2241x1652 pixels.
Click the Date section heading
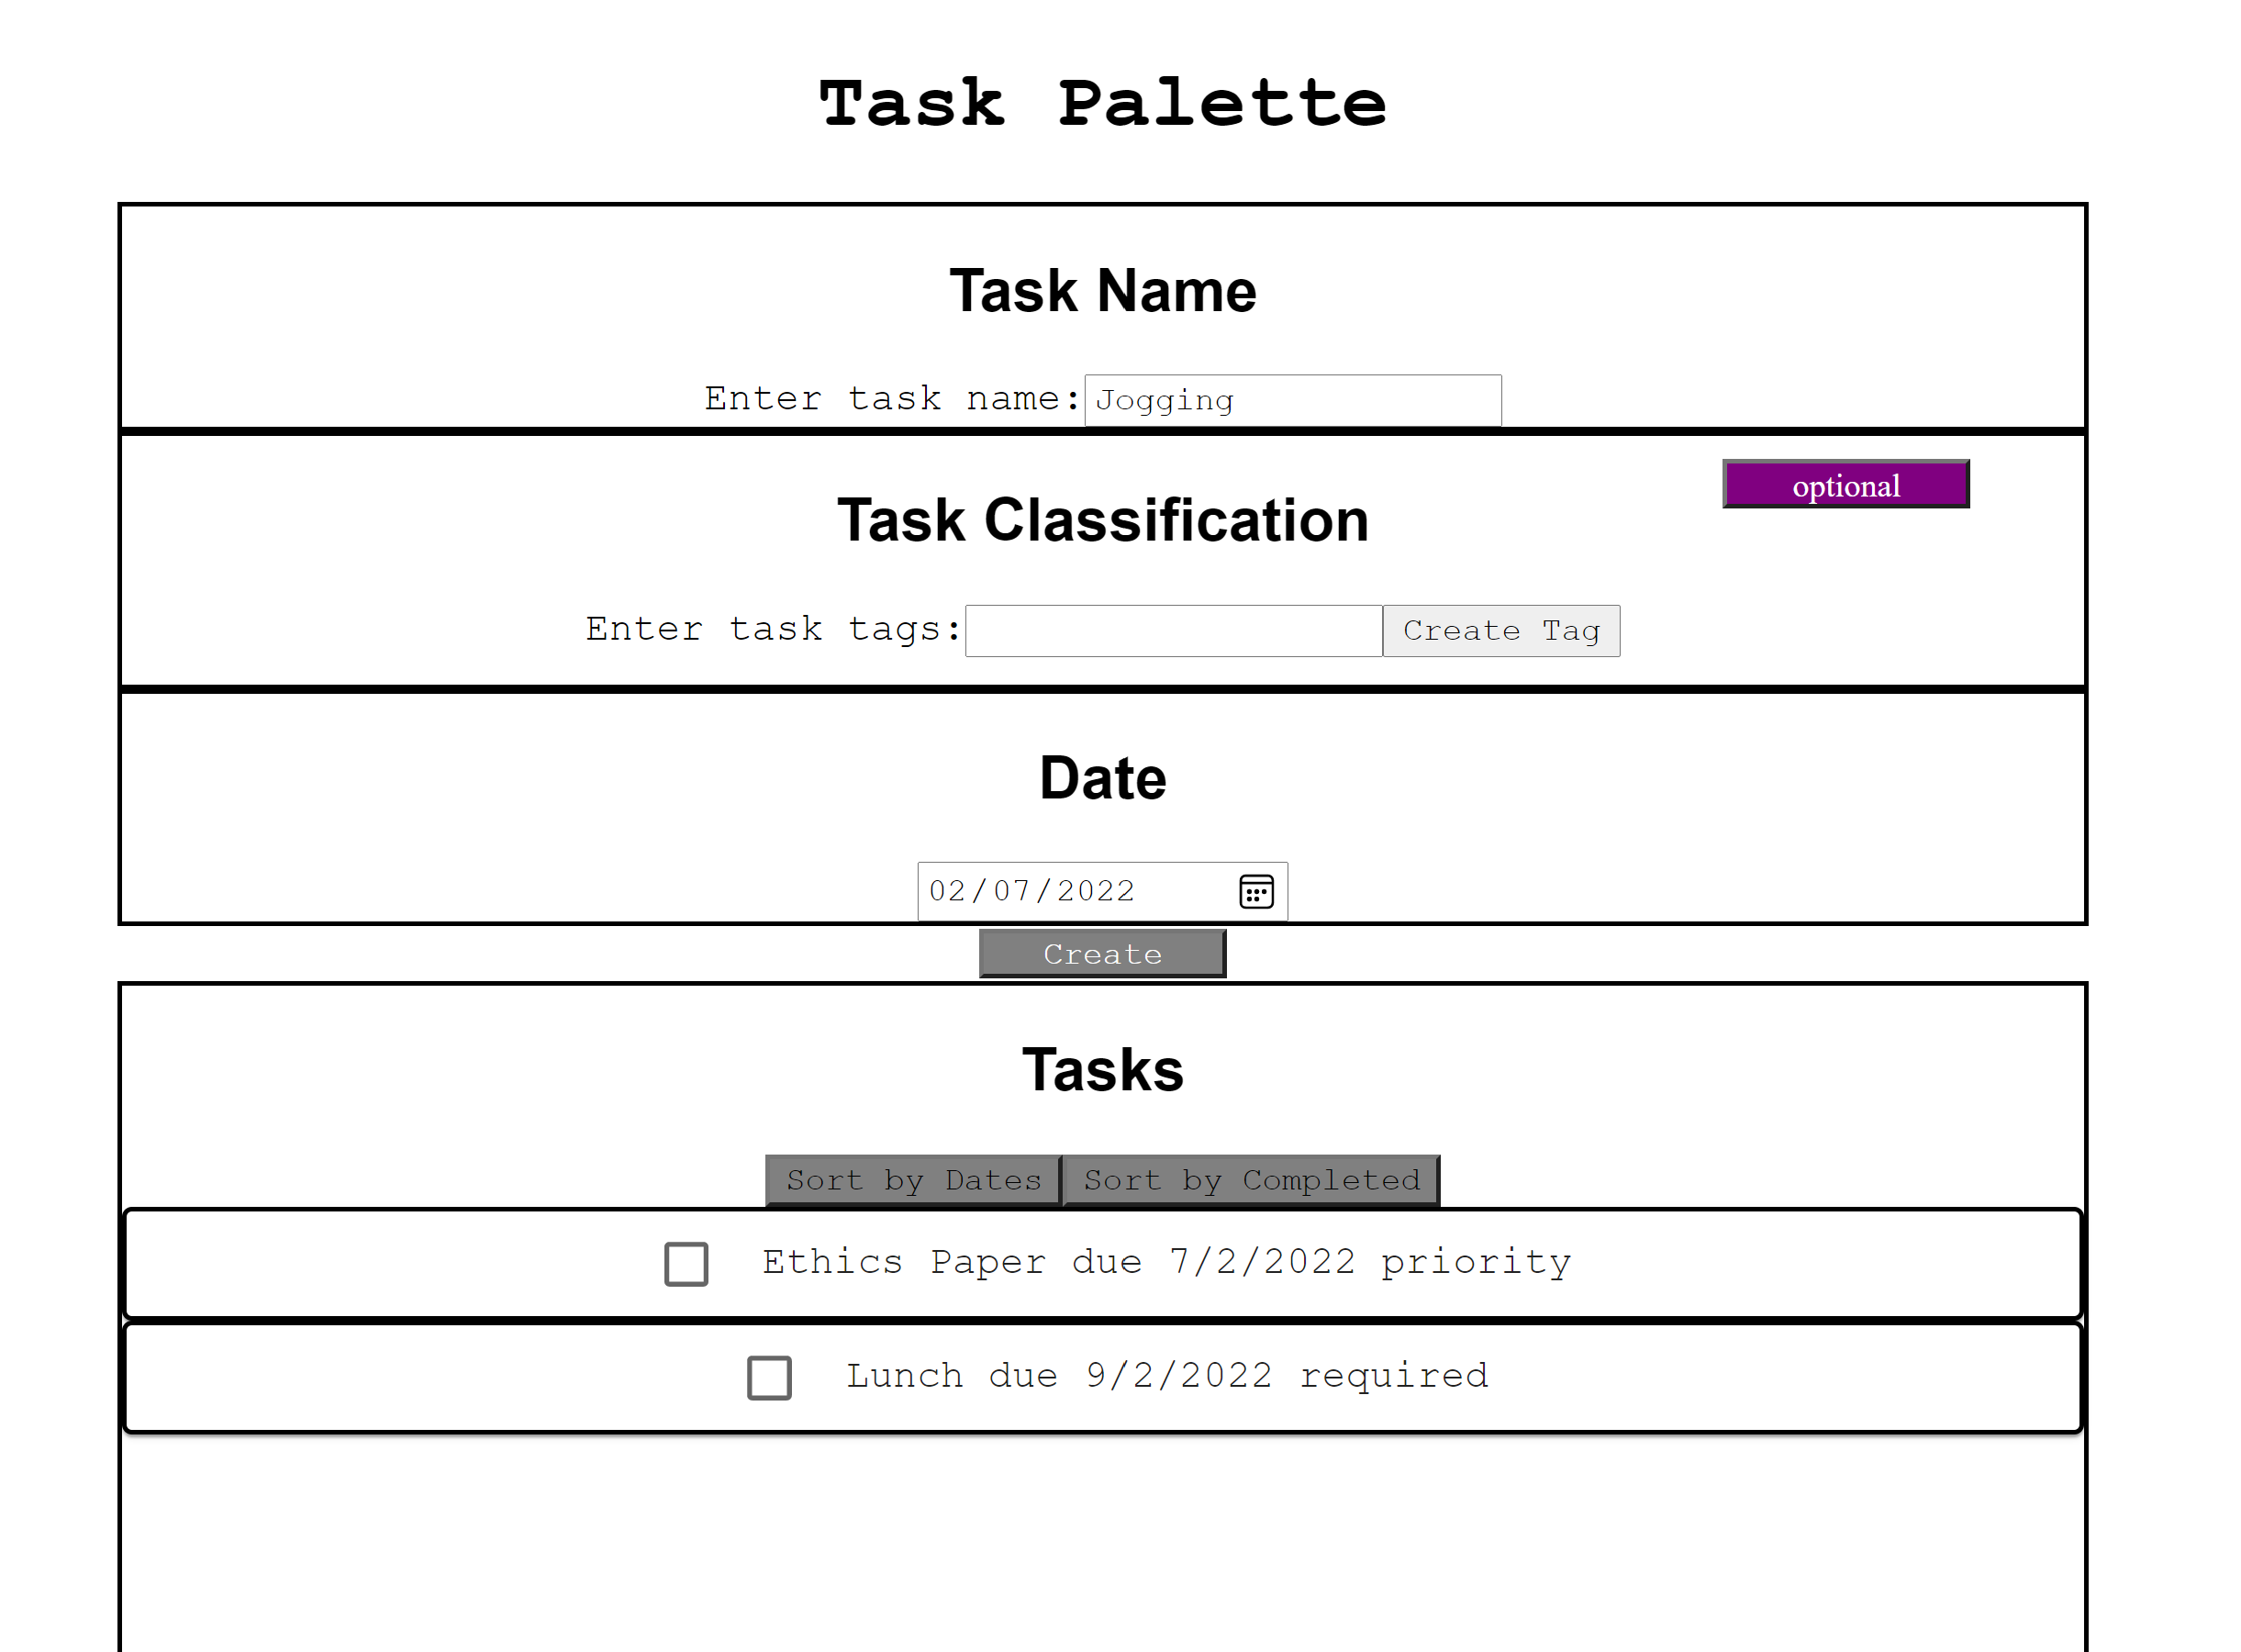point(1102,778)
